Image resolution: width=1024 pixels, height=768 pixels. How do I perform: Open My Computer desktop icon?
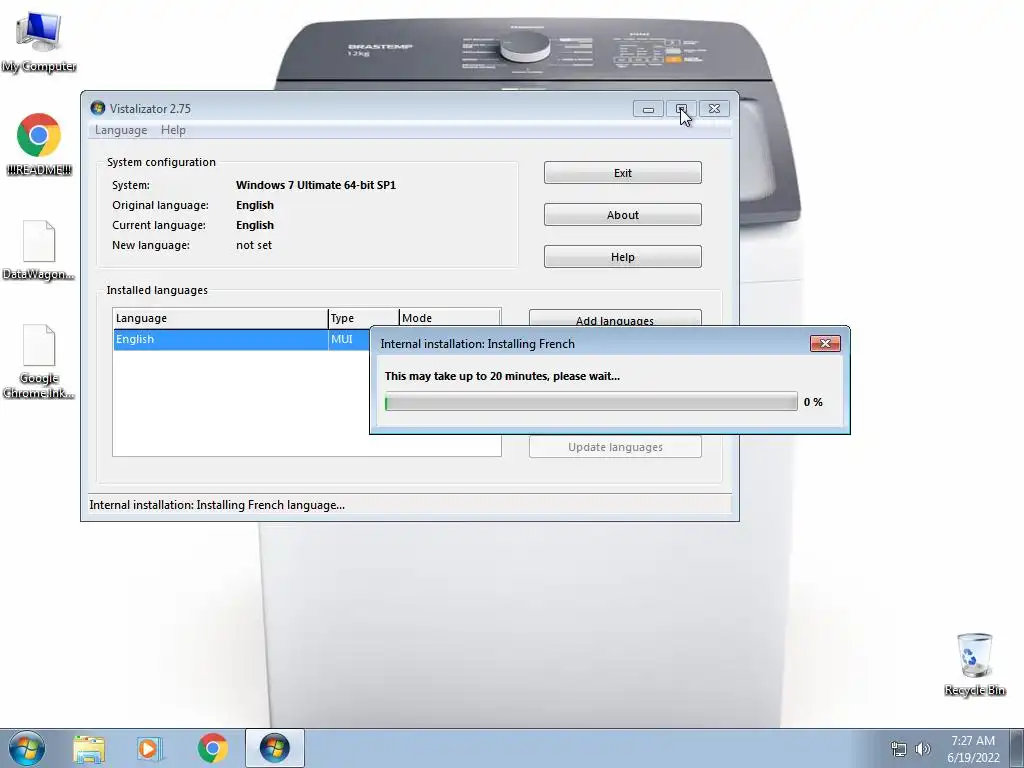39,40
